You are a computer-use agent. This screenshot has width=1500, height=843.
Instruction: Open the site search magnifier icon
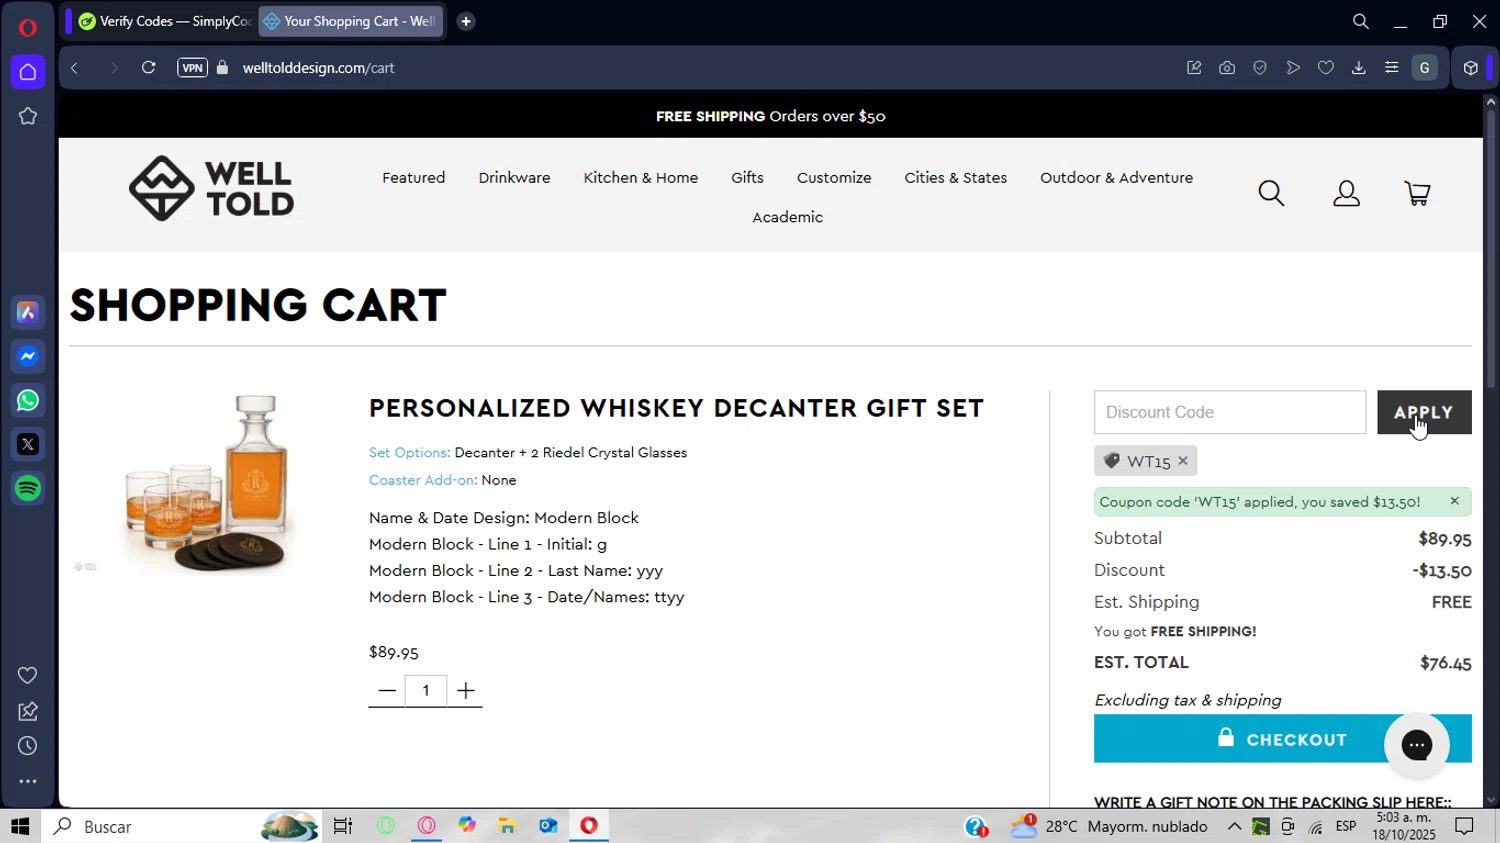click(x=1271, y=193)
